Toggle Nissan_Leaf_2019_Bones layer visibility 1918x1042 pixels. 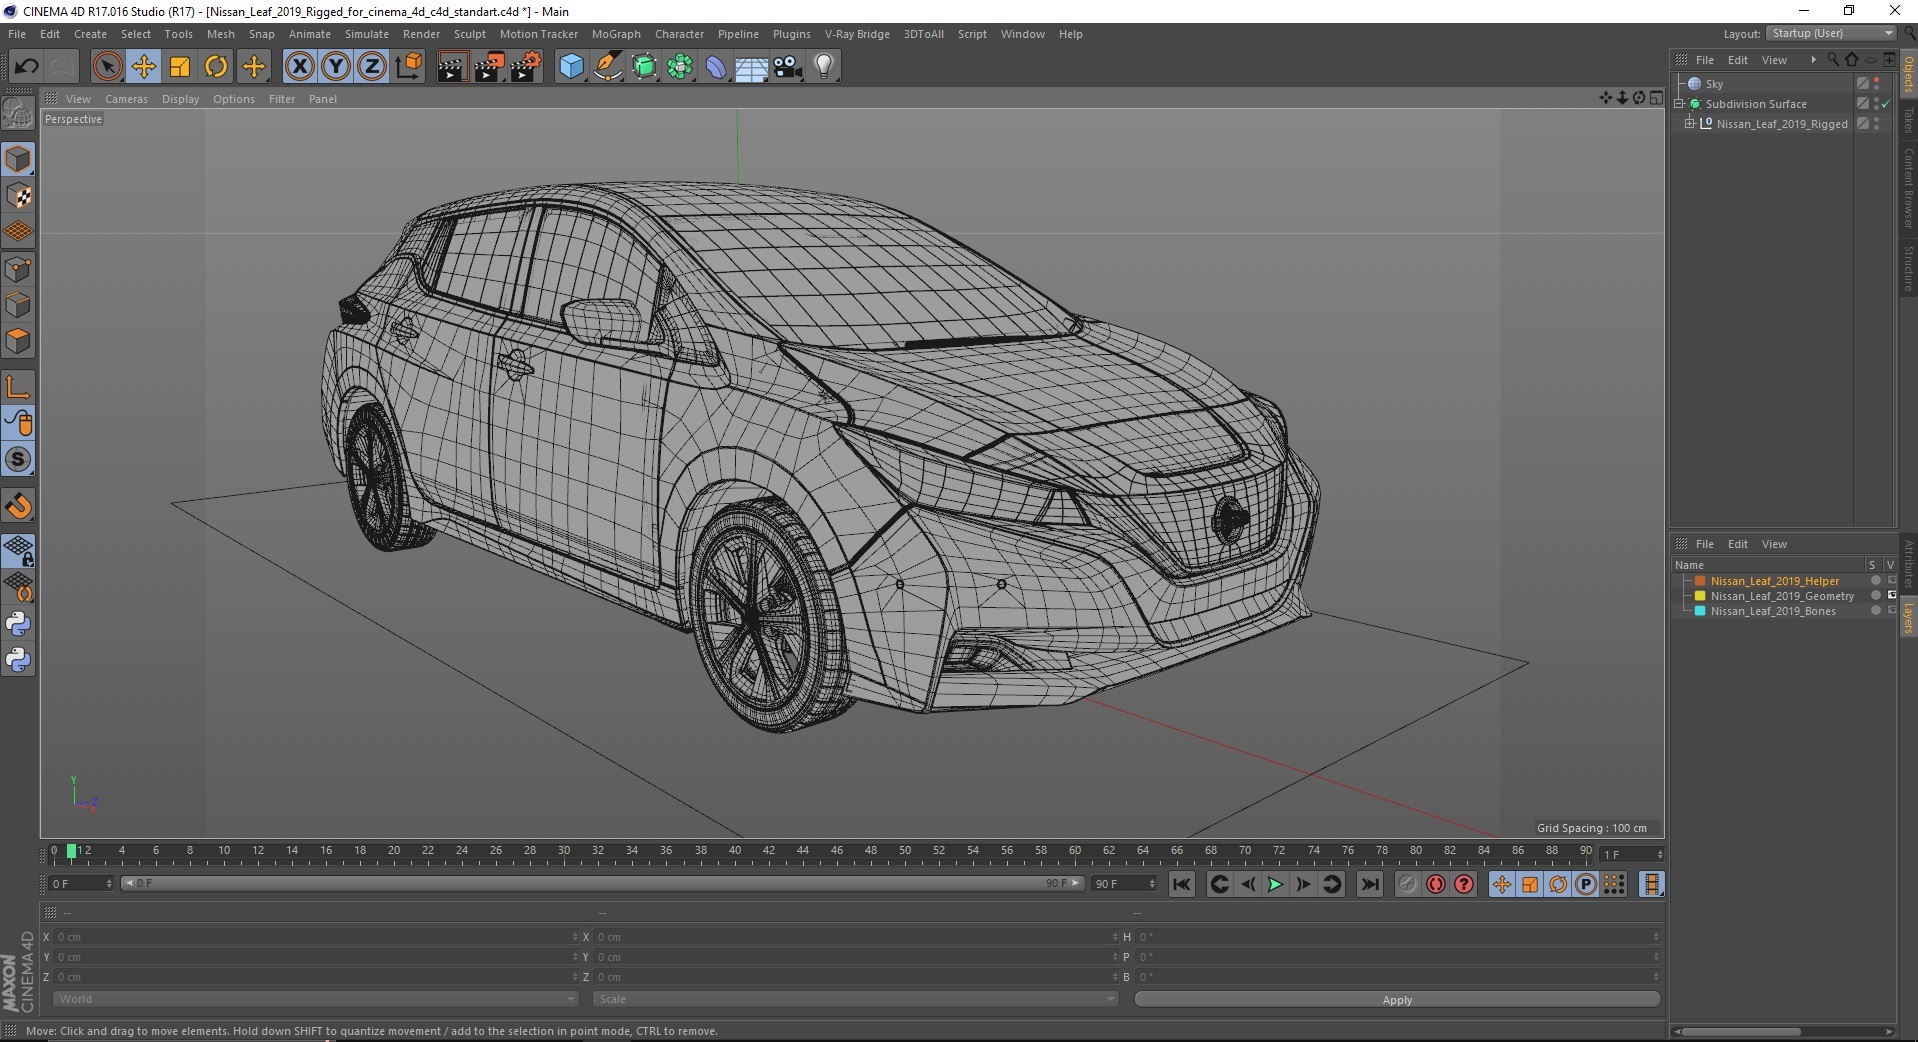pyautogui.click(x=1891, y=611)
